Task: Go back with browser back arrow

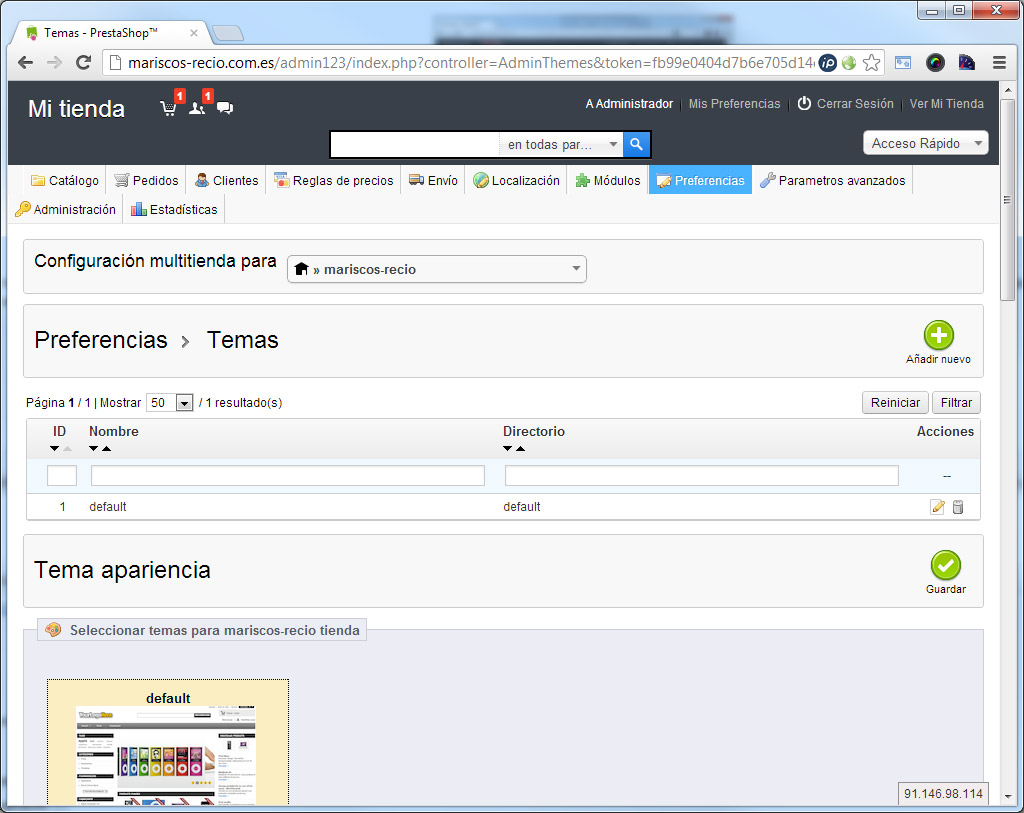Action: pos(25,63)
